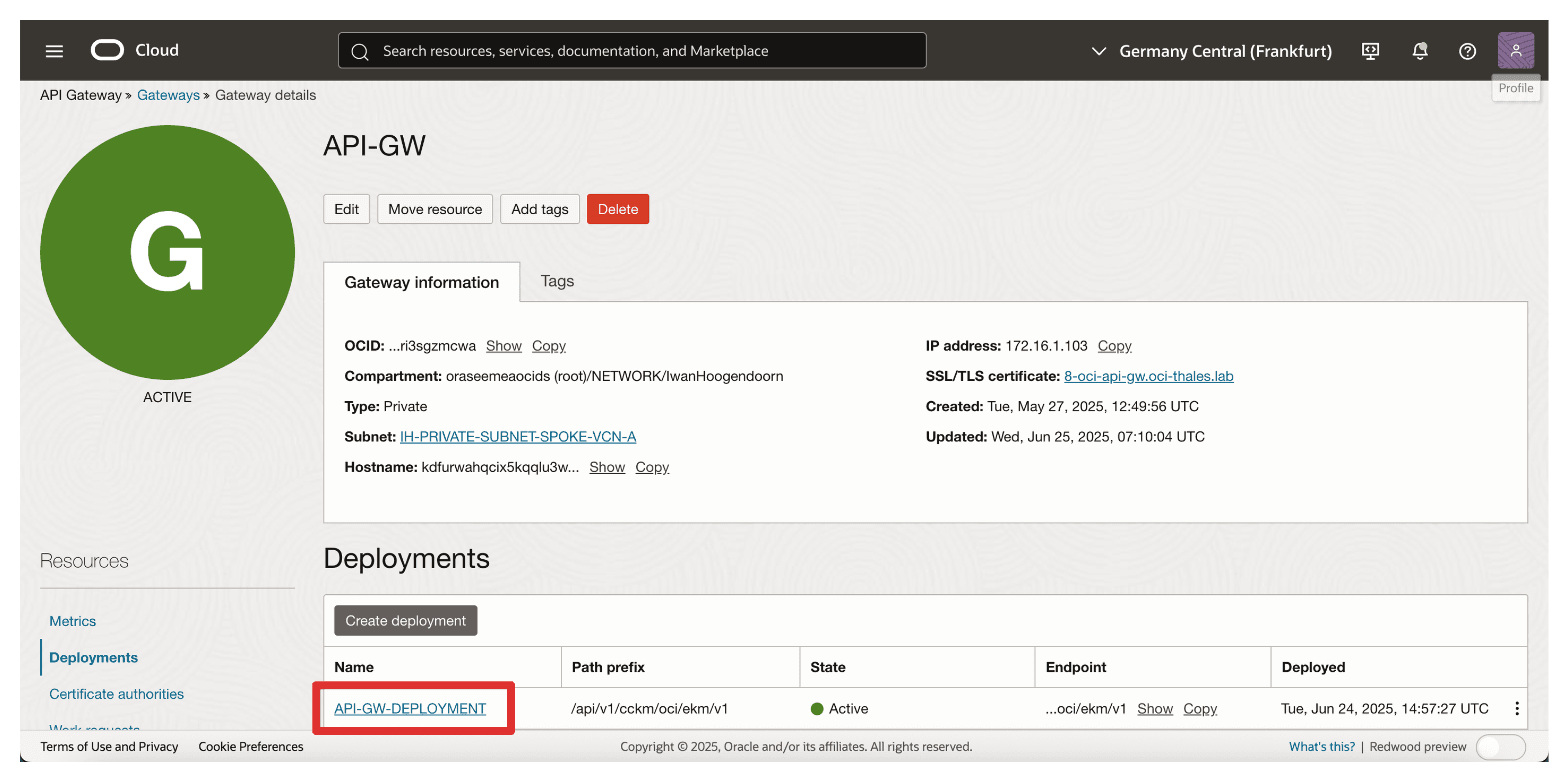
Task: Click the green G gateway avatar
Action: point(167,252)
